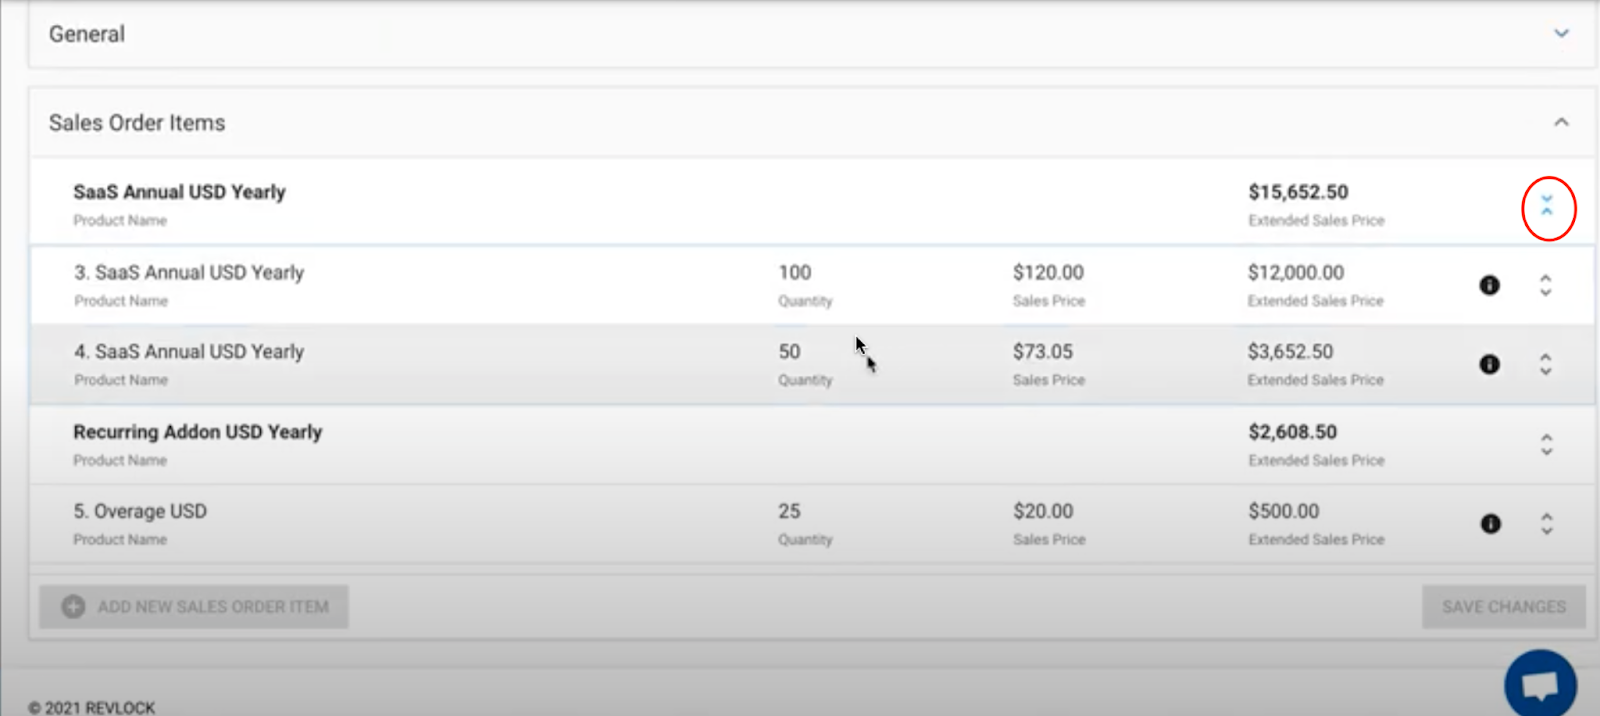
Task: Select the Recurring Addon USD Yearly product name
Action: [198, 432]
